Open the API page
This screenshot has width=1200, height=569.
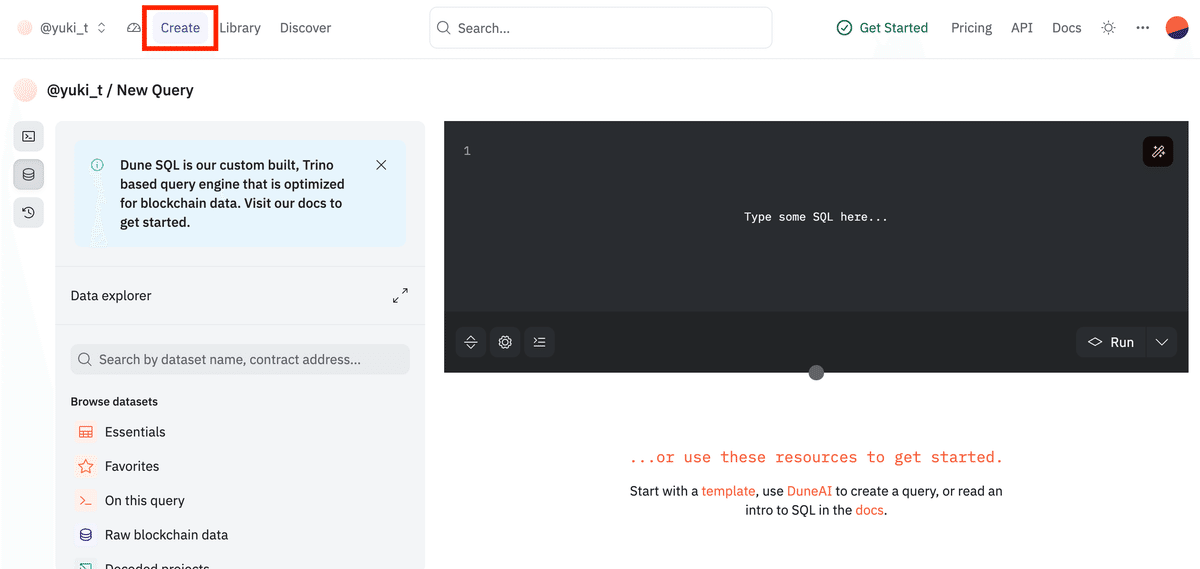tap(1022, 28)
